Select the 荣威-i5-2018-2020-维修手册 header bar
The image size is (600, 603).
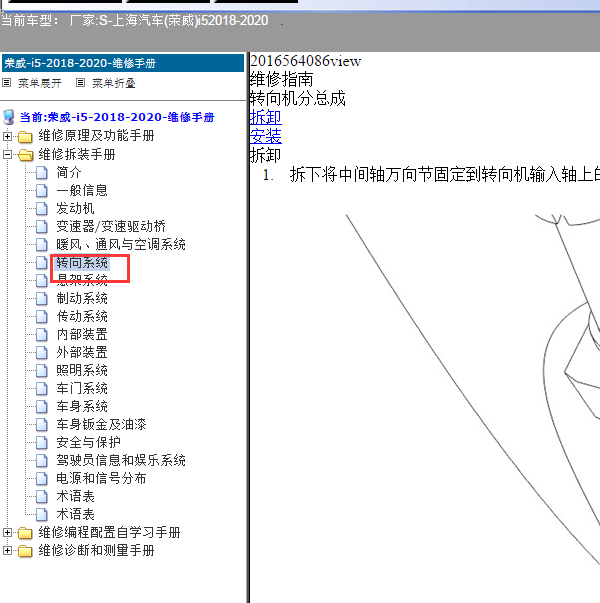click(123, 63)
